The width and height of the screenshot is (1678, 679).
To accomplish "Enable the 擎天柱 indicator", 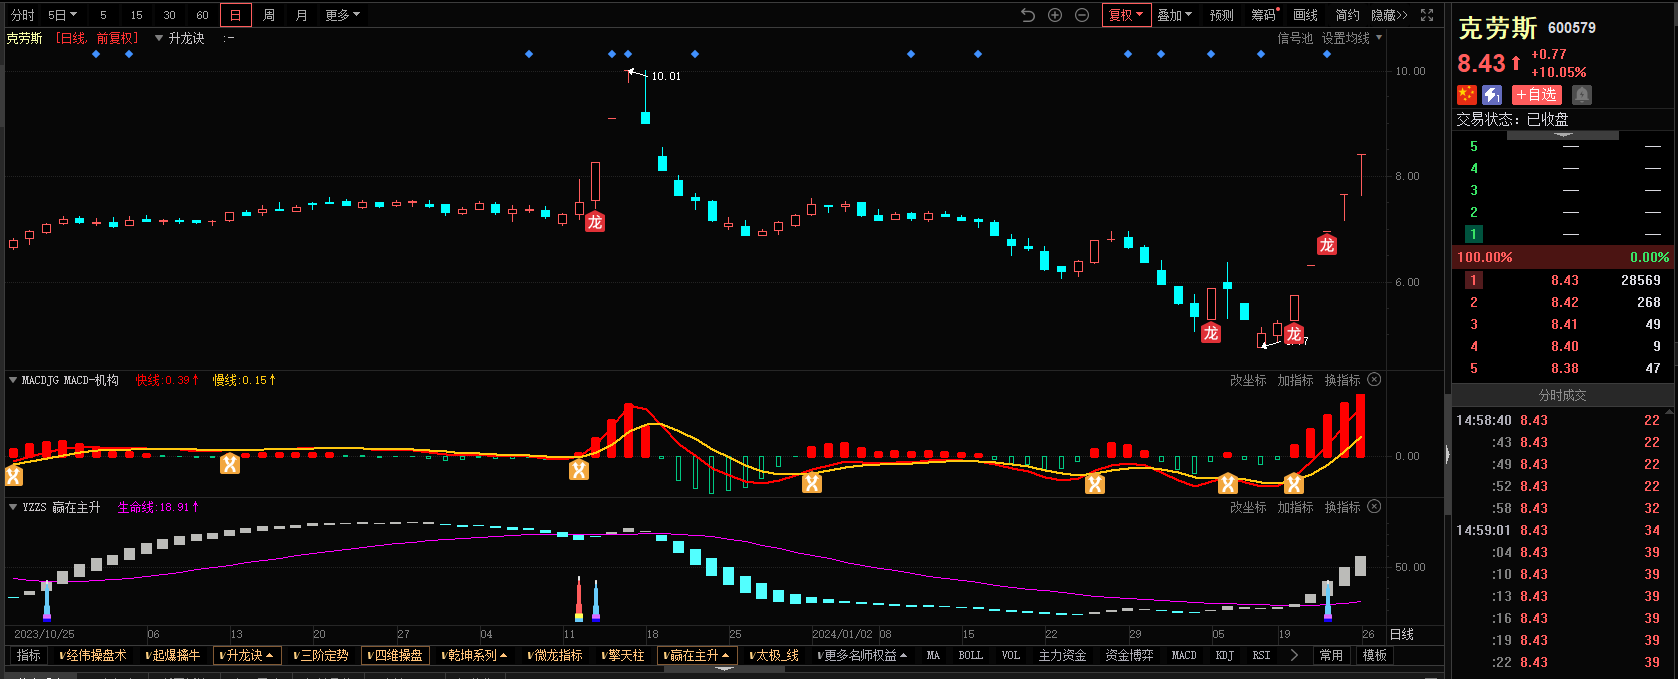I will [x=623, y=656].
